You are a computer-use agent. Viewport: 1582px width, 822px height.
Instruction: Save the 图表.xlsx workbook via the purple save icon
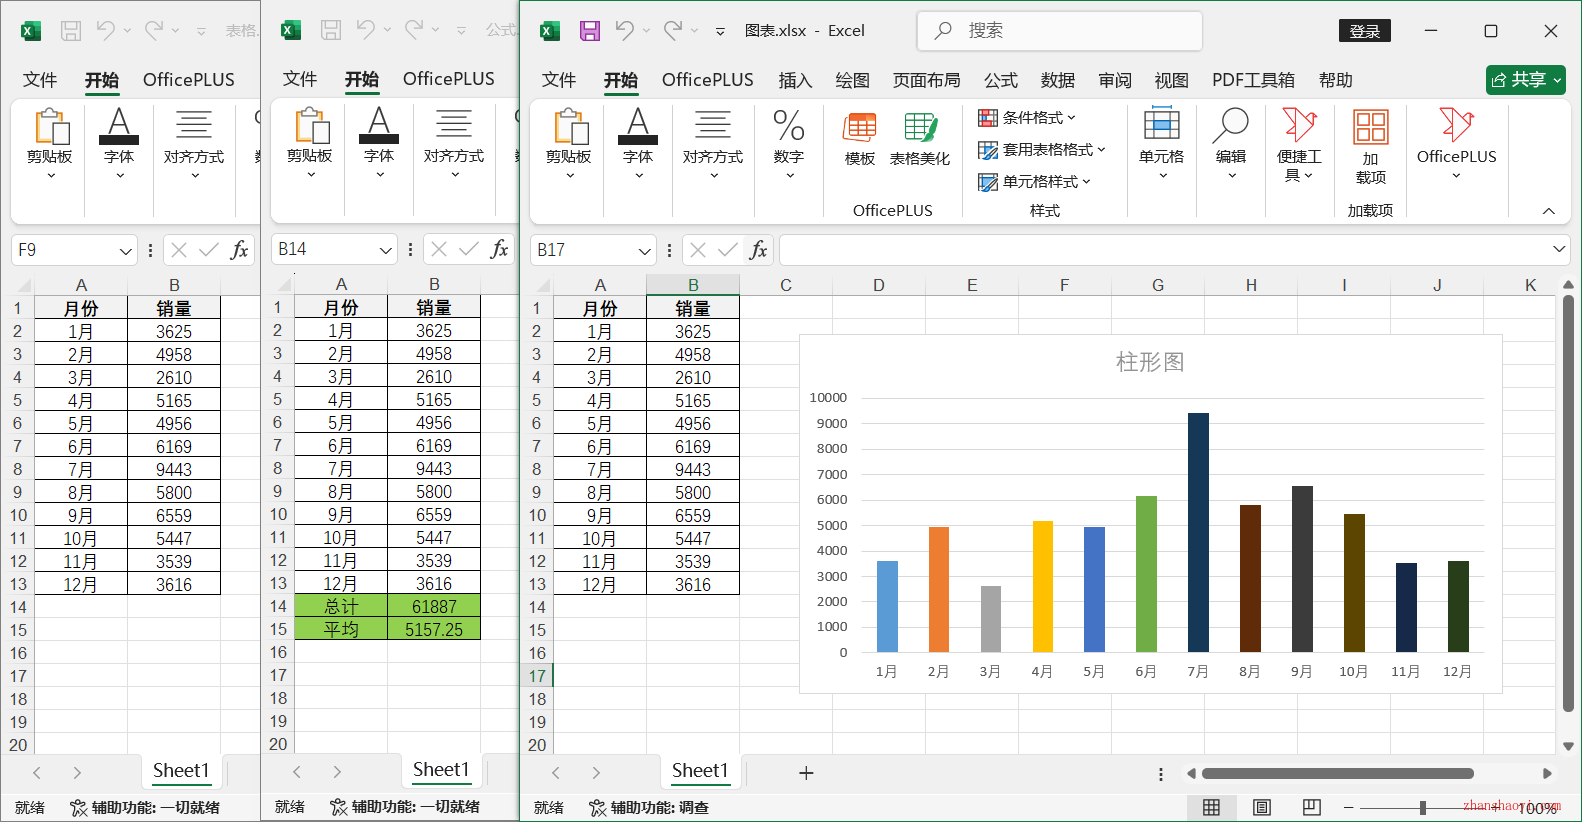pyautogui.click(x=590, y=31)
